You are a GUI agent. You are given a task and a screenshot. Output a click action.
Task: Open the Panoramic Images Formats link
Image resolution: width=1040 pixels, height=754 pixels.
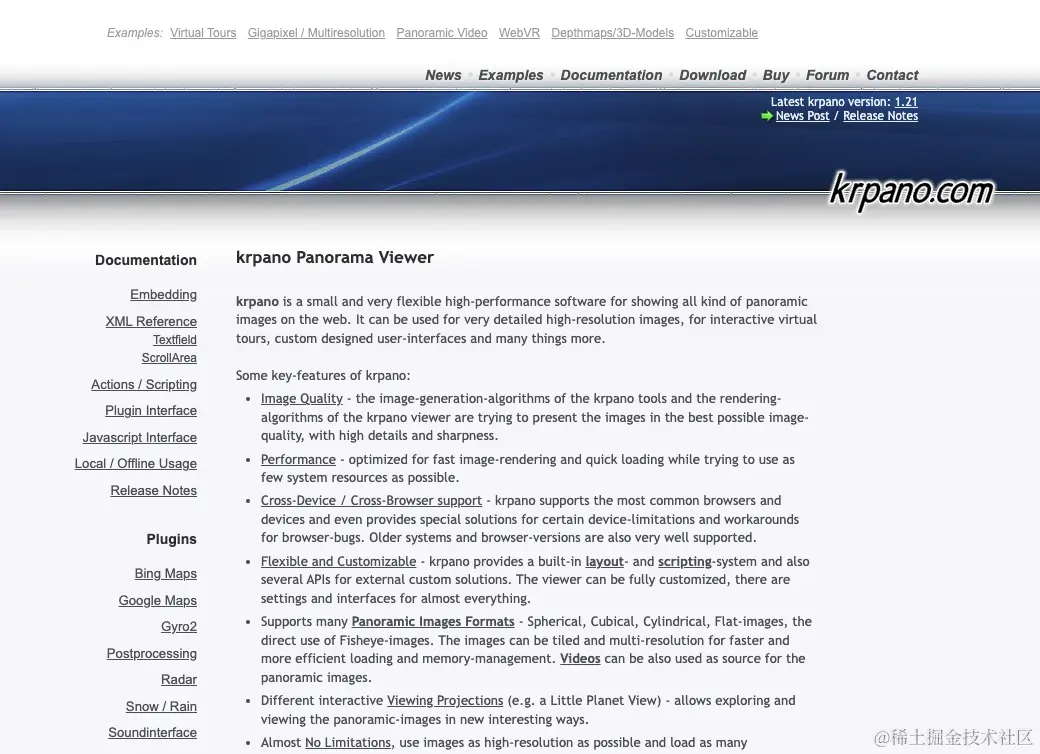point(433,622)
